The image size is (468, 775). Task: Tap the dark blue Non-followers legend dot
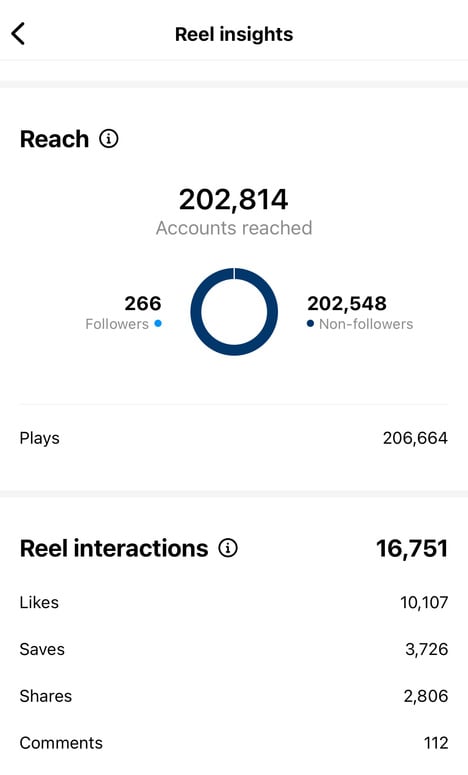click(x=310, y=324)
